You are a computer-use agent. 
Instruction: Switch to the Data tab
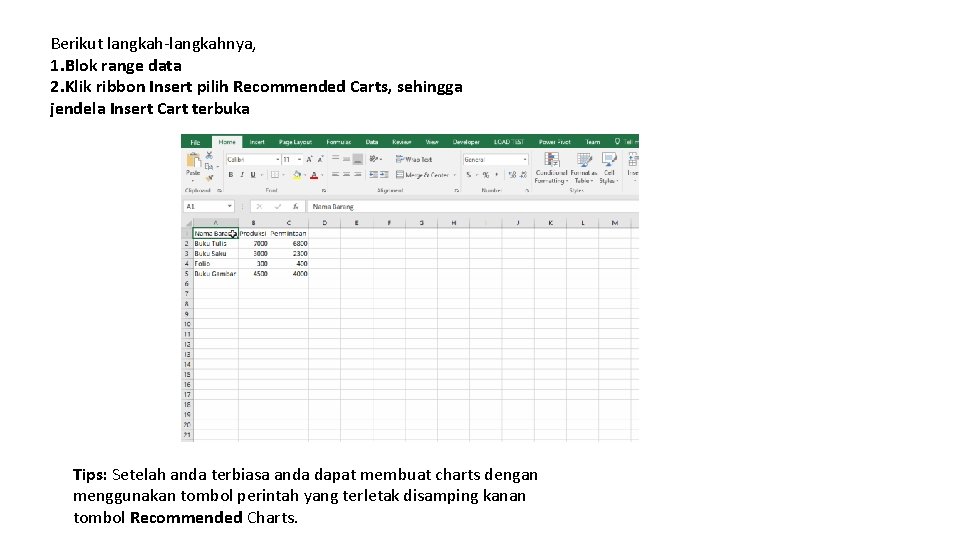point(372,142)
